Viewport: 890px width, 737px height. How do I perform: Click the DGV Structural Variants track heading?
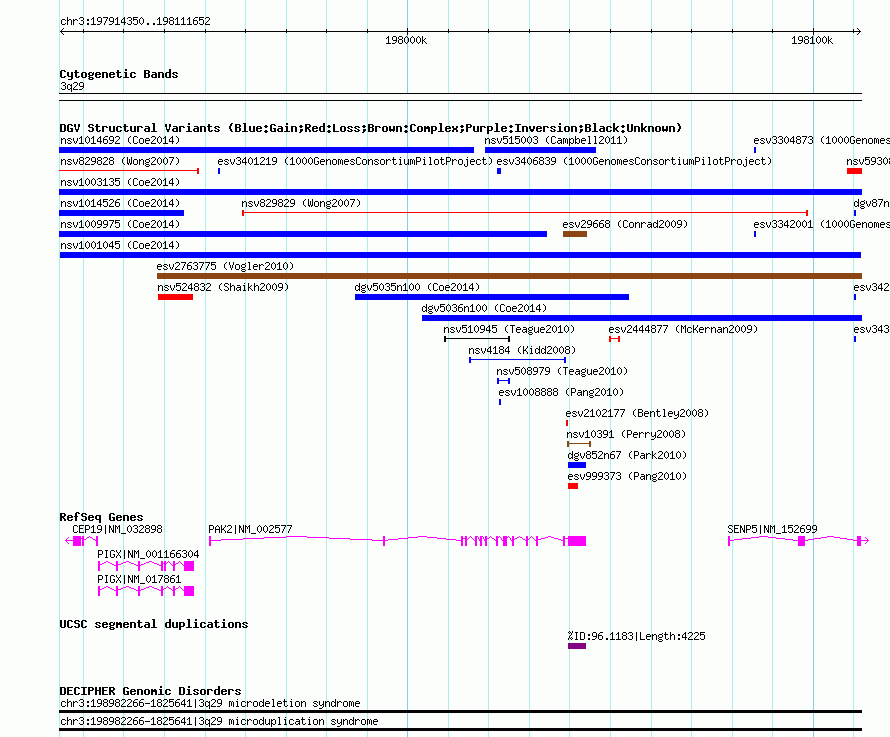[x=371, y=128]
